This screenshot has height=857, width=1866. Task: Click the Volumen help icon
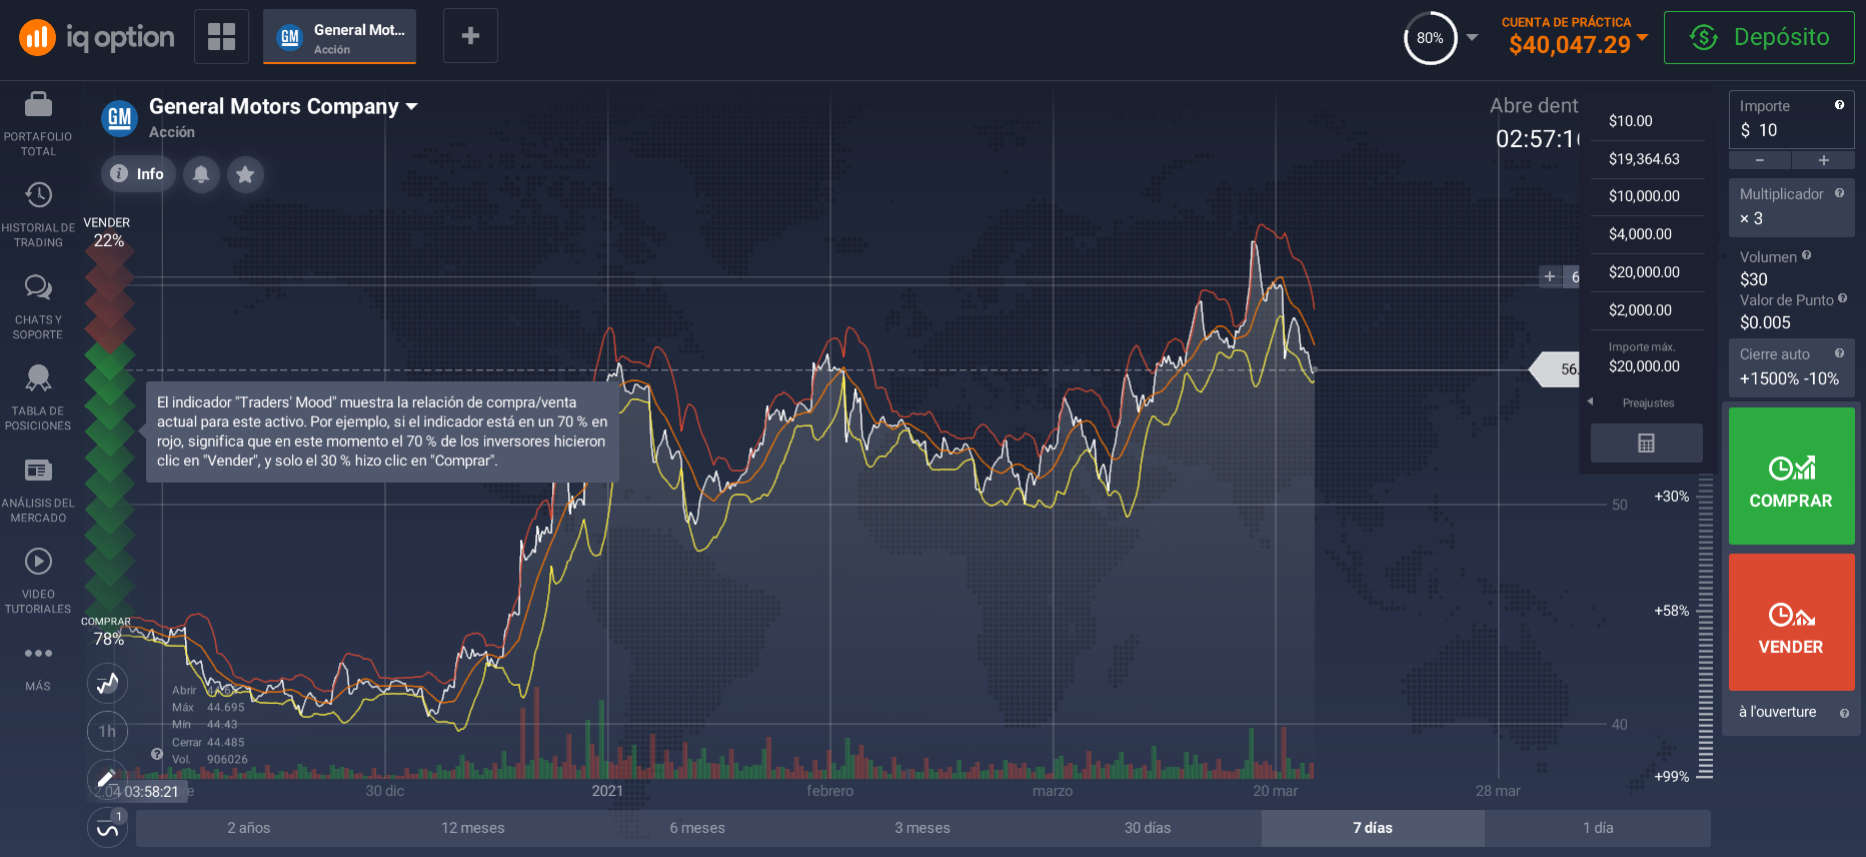(x=1806, y=256)
